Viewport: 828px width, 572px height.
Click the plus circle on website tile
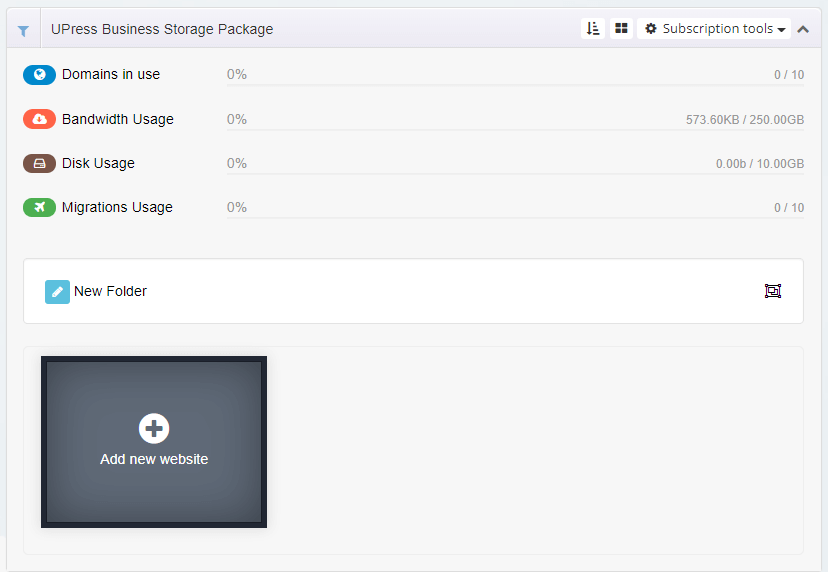coord(154,428)
